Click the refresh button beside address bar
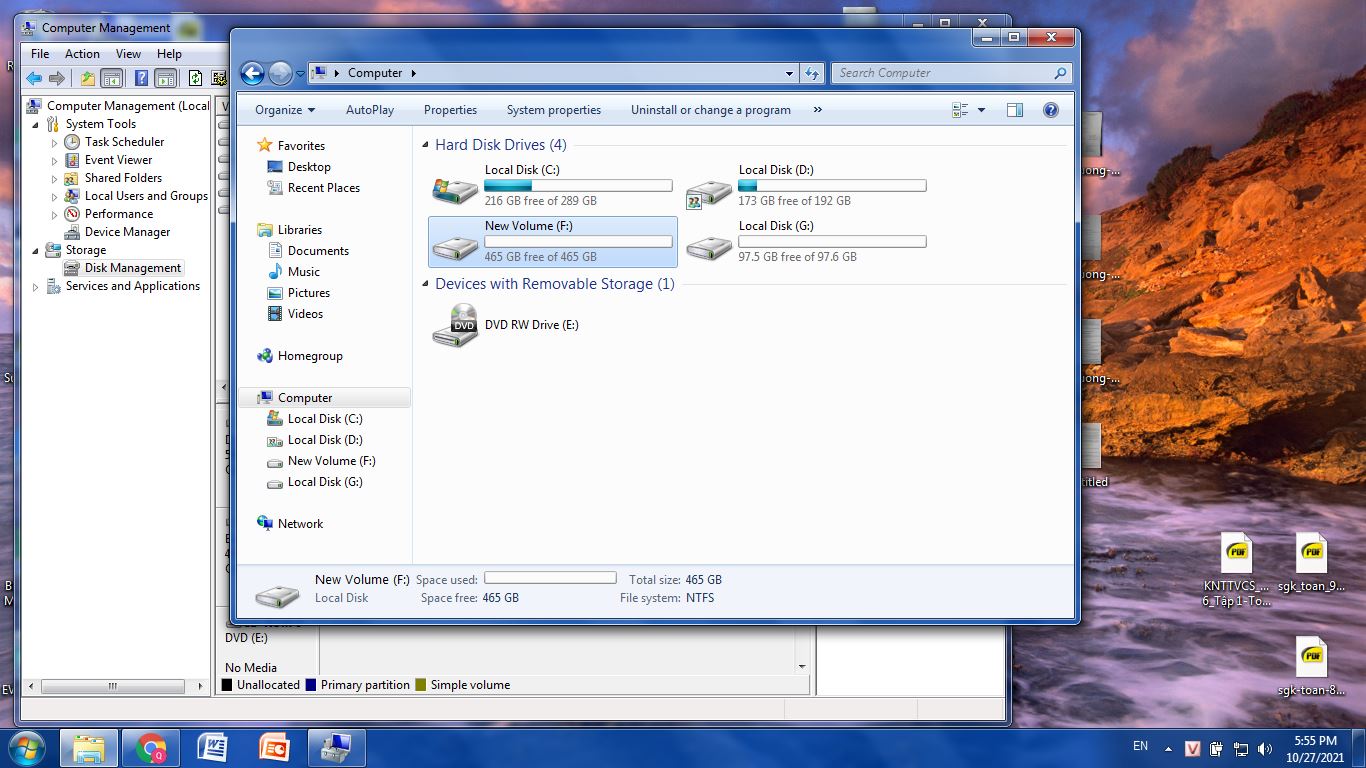The image size is (1366, 768). point(812,73)
